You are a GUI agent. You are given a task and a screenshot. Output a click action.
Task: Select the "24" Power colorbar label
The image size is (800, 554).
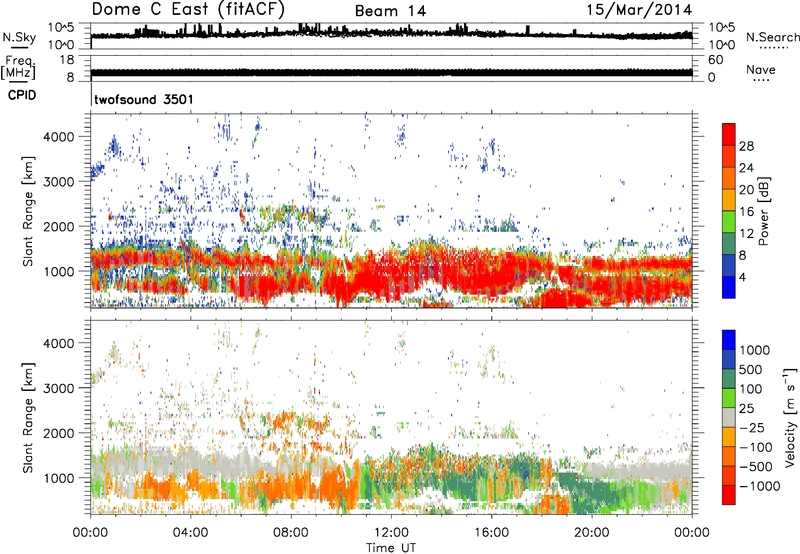(746, 168)
